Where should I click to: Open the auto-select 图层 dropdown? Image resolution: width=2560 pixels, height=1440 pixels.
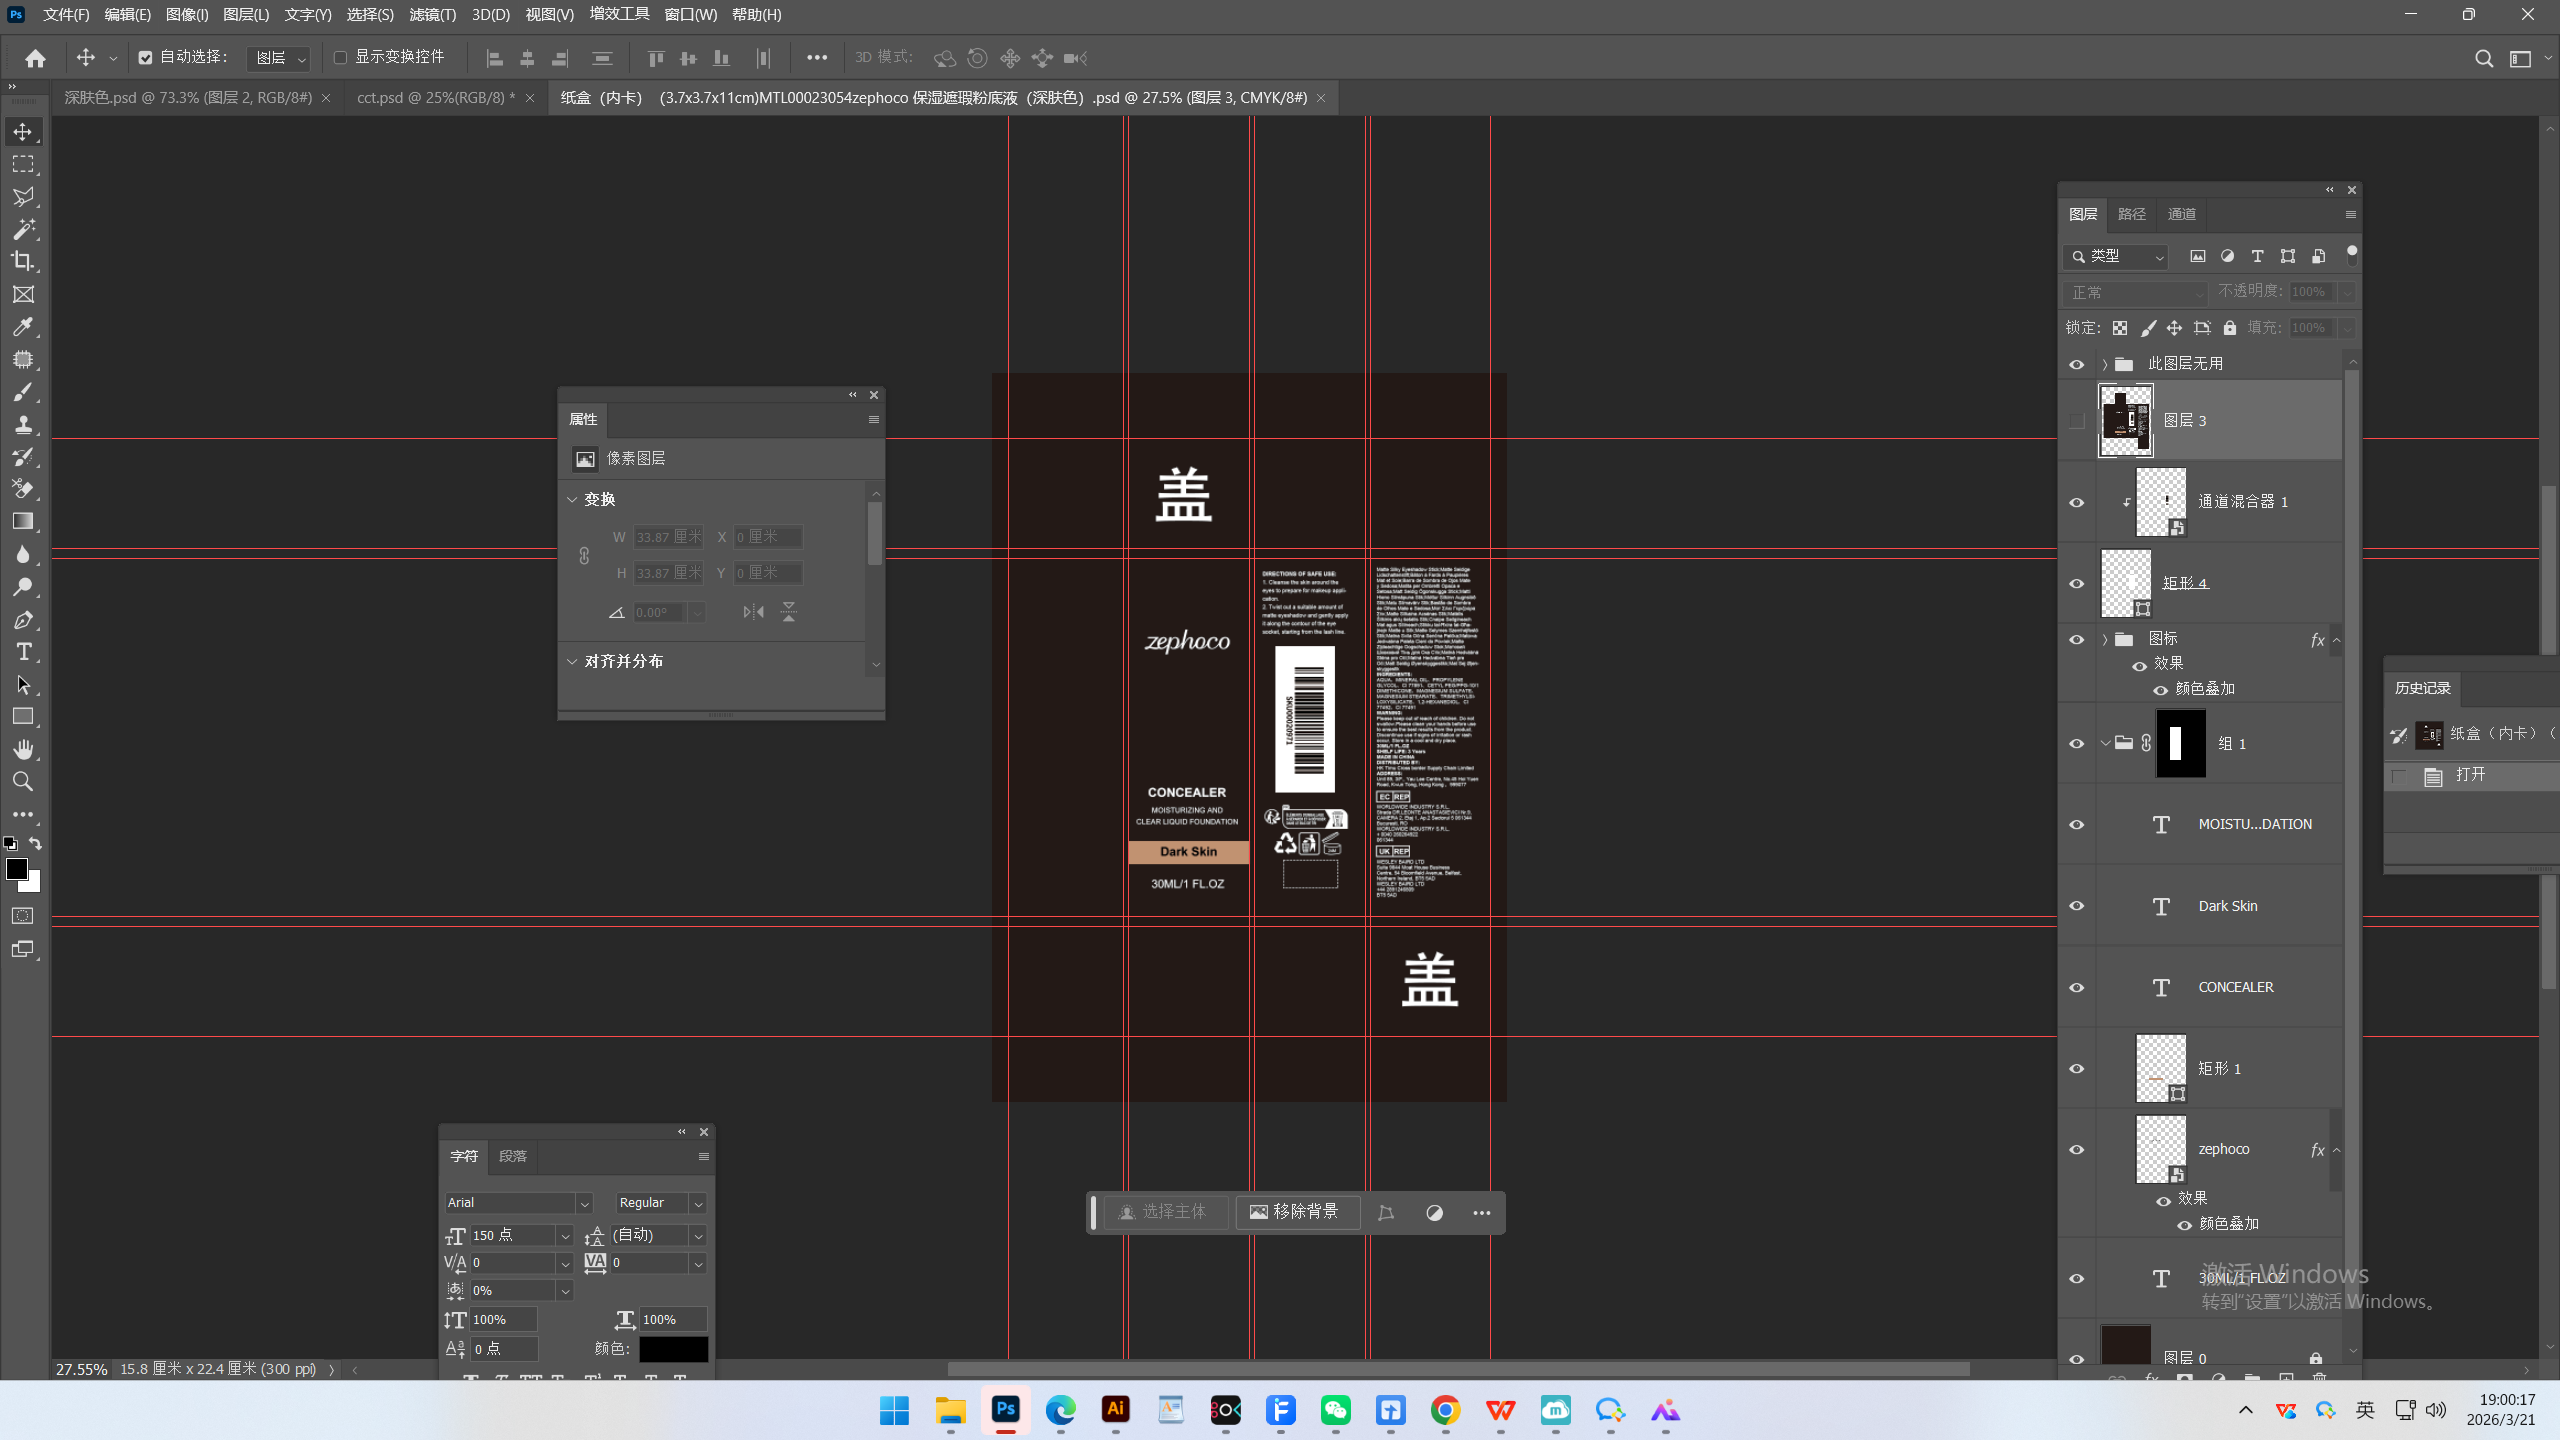coord(278,58)
